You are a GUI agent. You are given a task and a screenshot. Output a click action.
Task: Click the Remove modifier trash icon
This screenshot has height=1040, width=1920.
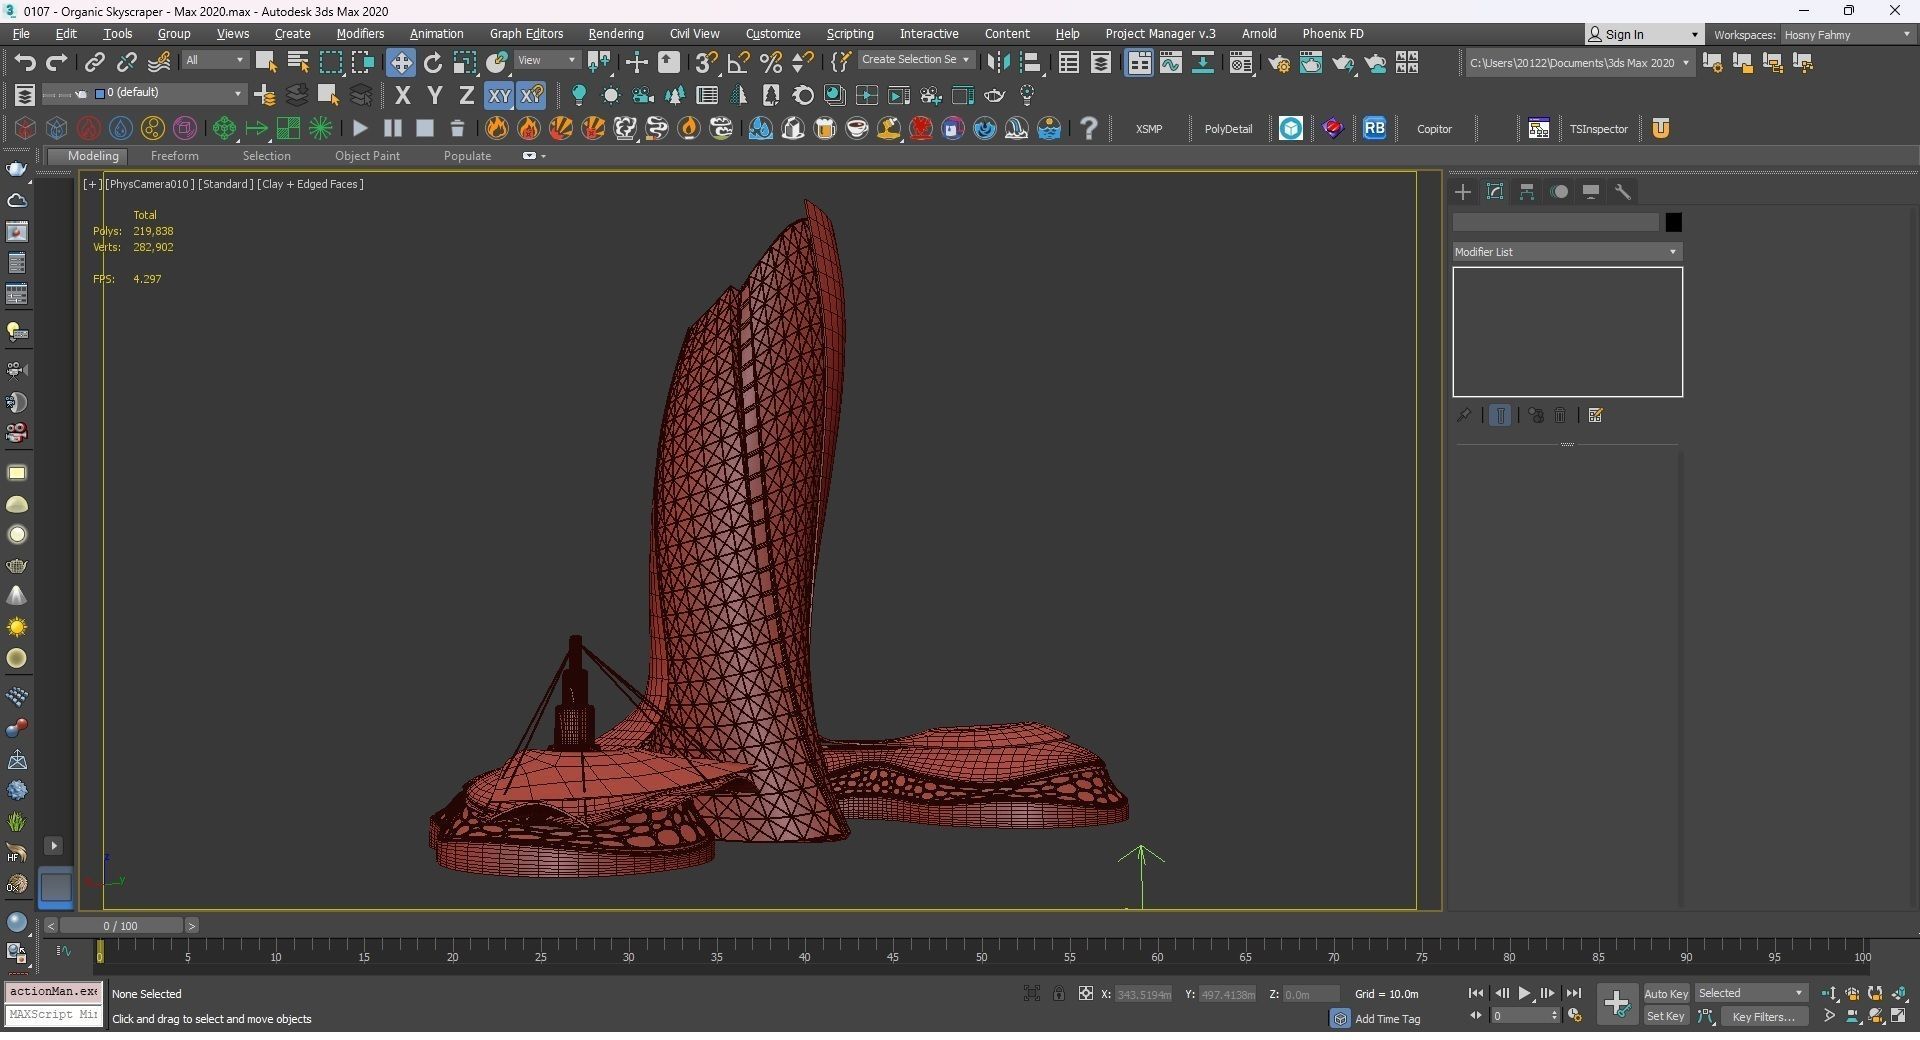coord(1560,415)
